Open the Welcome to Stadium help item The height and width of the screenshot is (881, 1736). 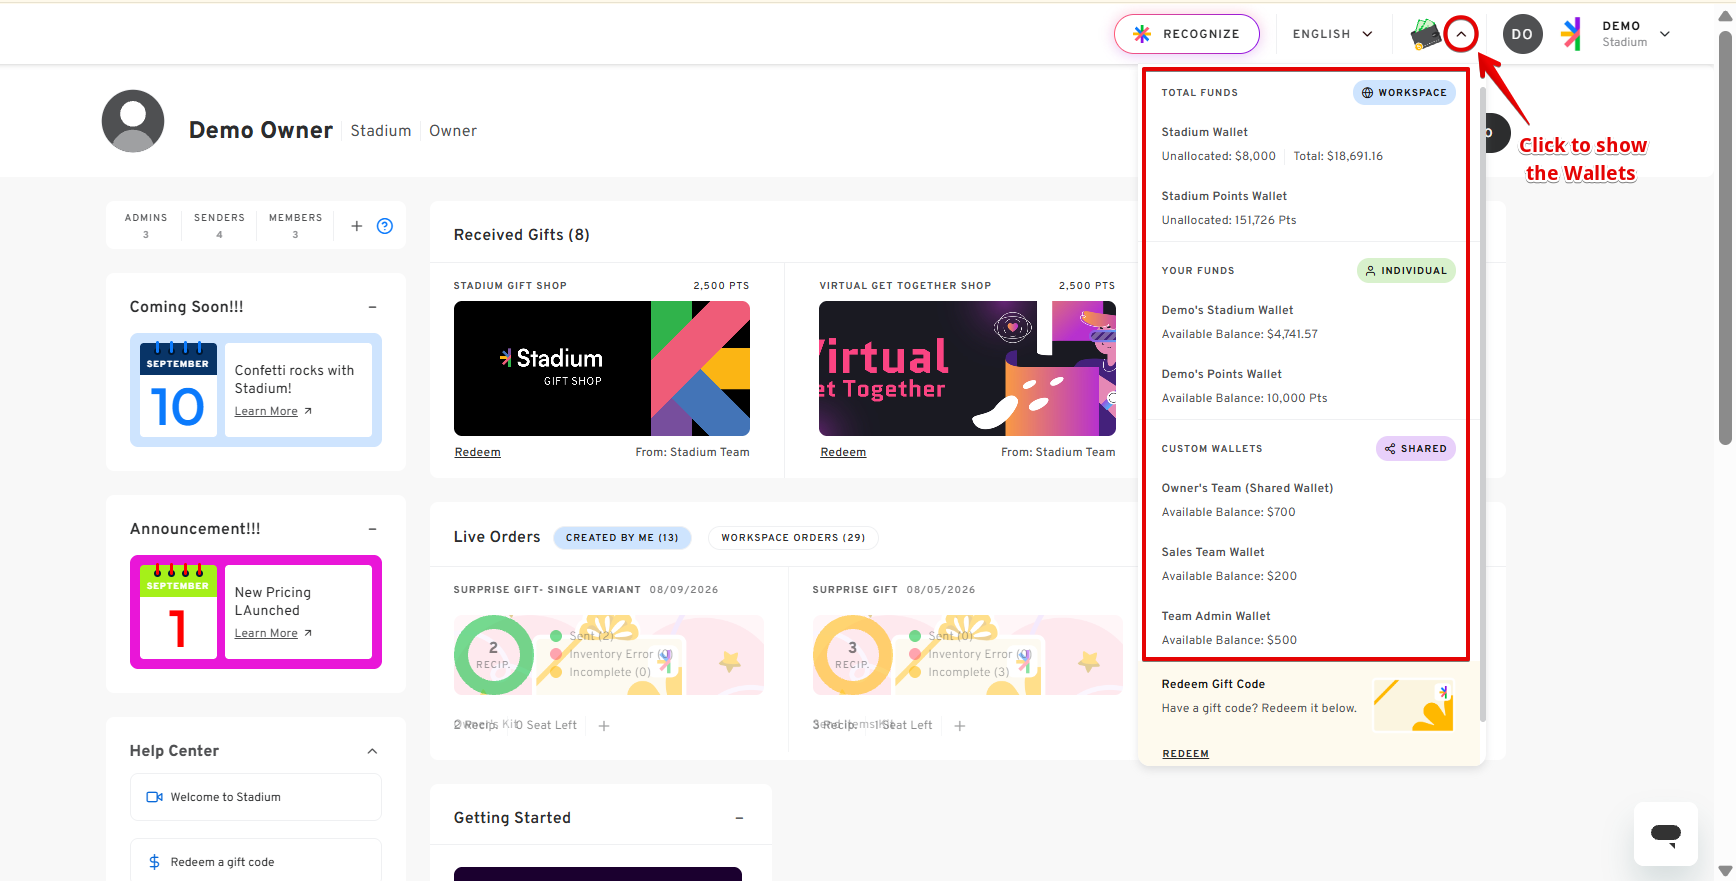click(256, 797)
